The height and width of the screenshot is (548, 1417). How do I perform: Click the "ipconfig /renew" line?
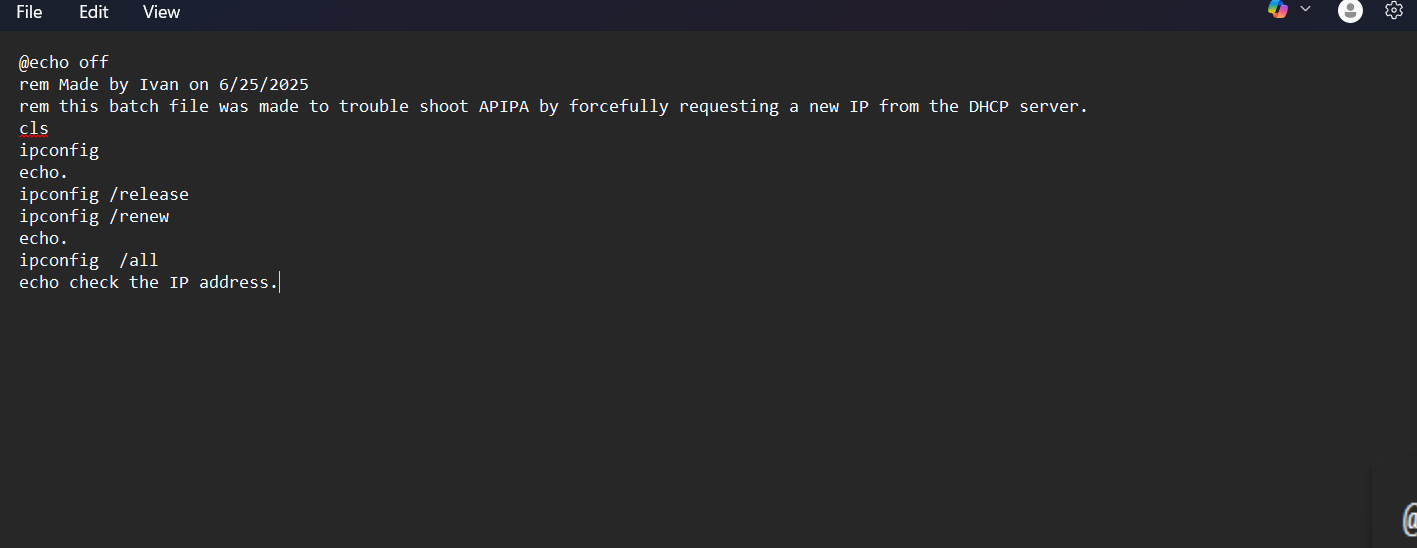click(x=94, y=216)
